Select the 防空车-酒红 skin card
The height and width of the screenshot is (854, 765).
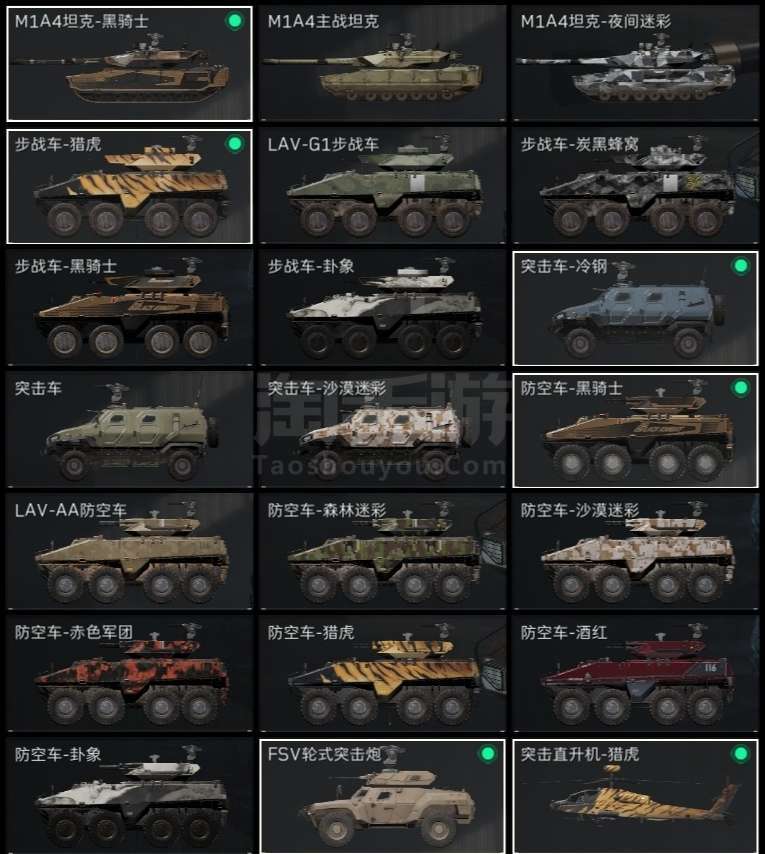pyautogui.click(x=635, y=674)
